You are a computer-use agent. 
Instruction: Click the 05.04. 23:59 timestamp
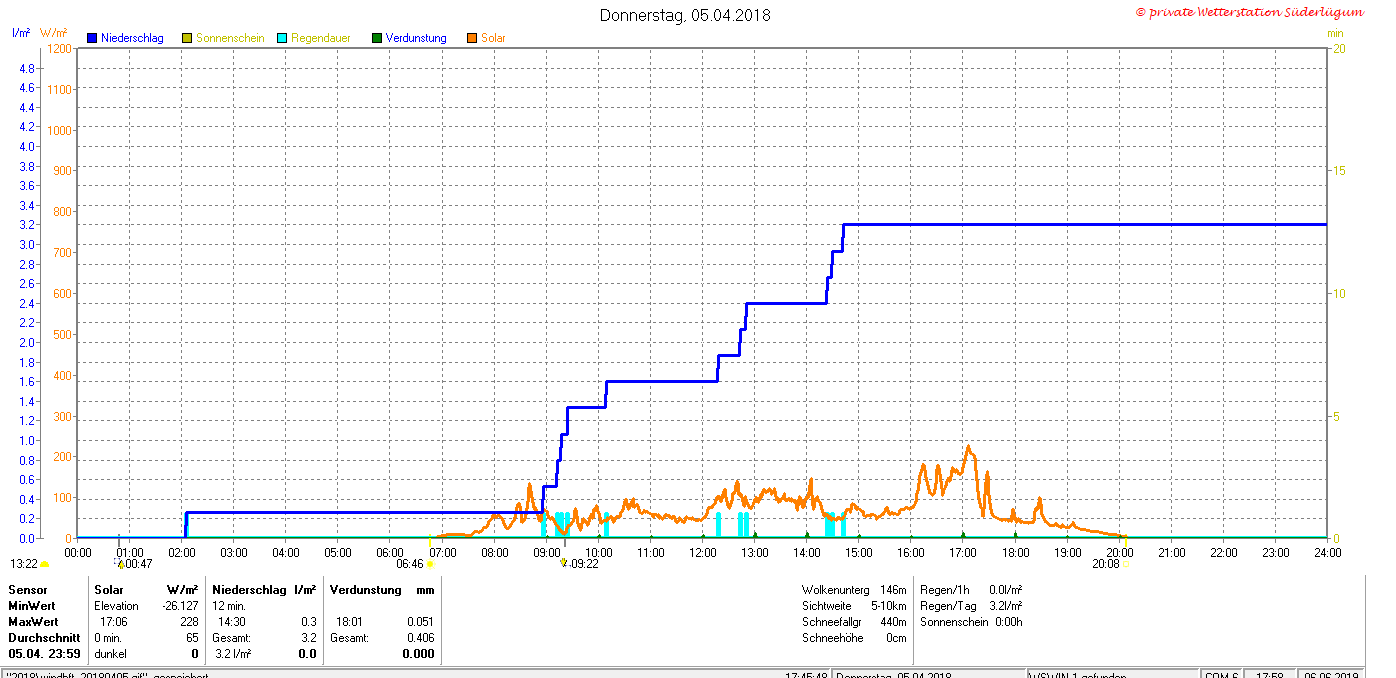pyautogui.click(x=45, y=654)
